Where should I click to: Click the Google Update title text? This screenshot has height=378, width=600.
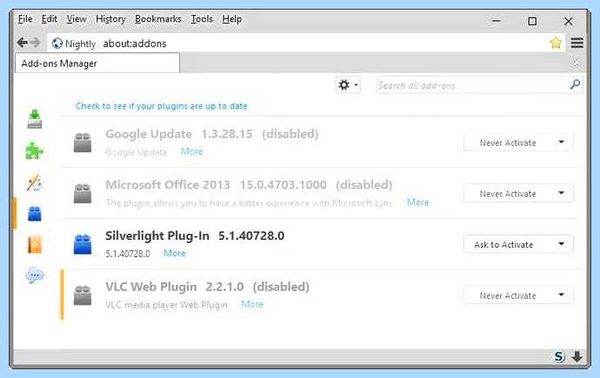[148, 134]
